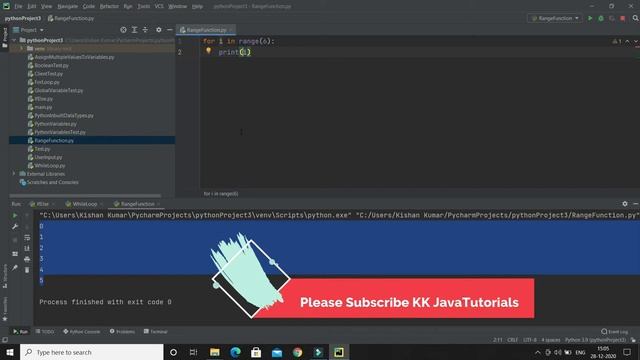
Task: Open the Favorites side tab
Action: 4,309
